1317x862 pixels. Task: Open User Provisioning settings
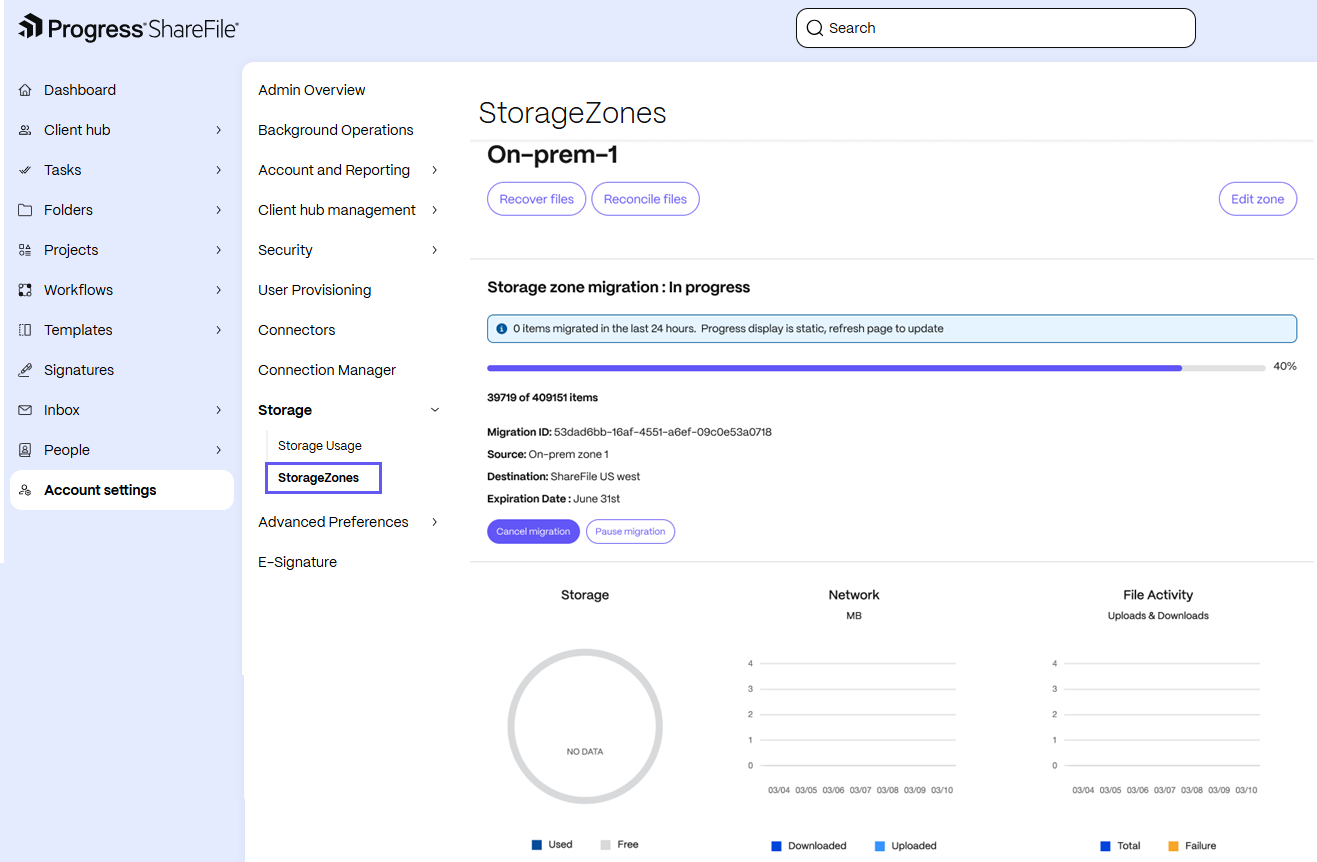point(315,290)
